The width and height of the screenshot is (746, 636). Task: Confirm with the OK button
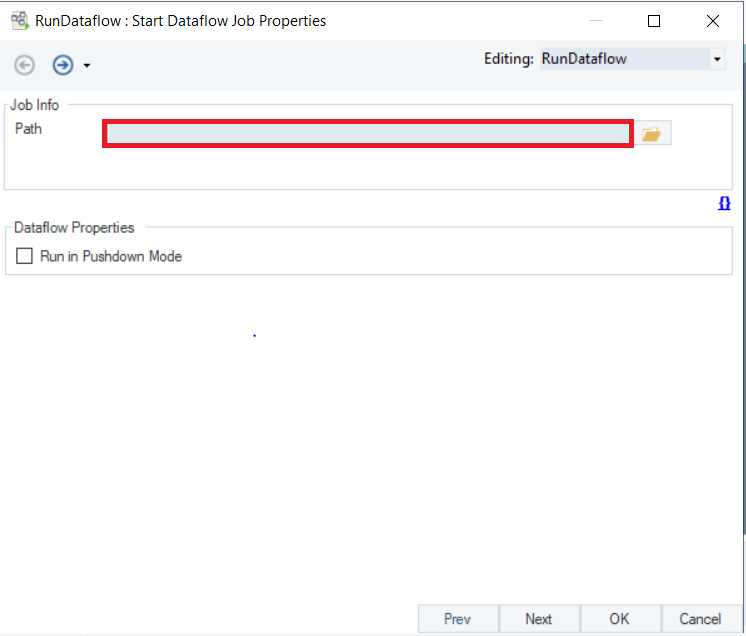coord(620,619)
